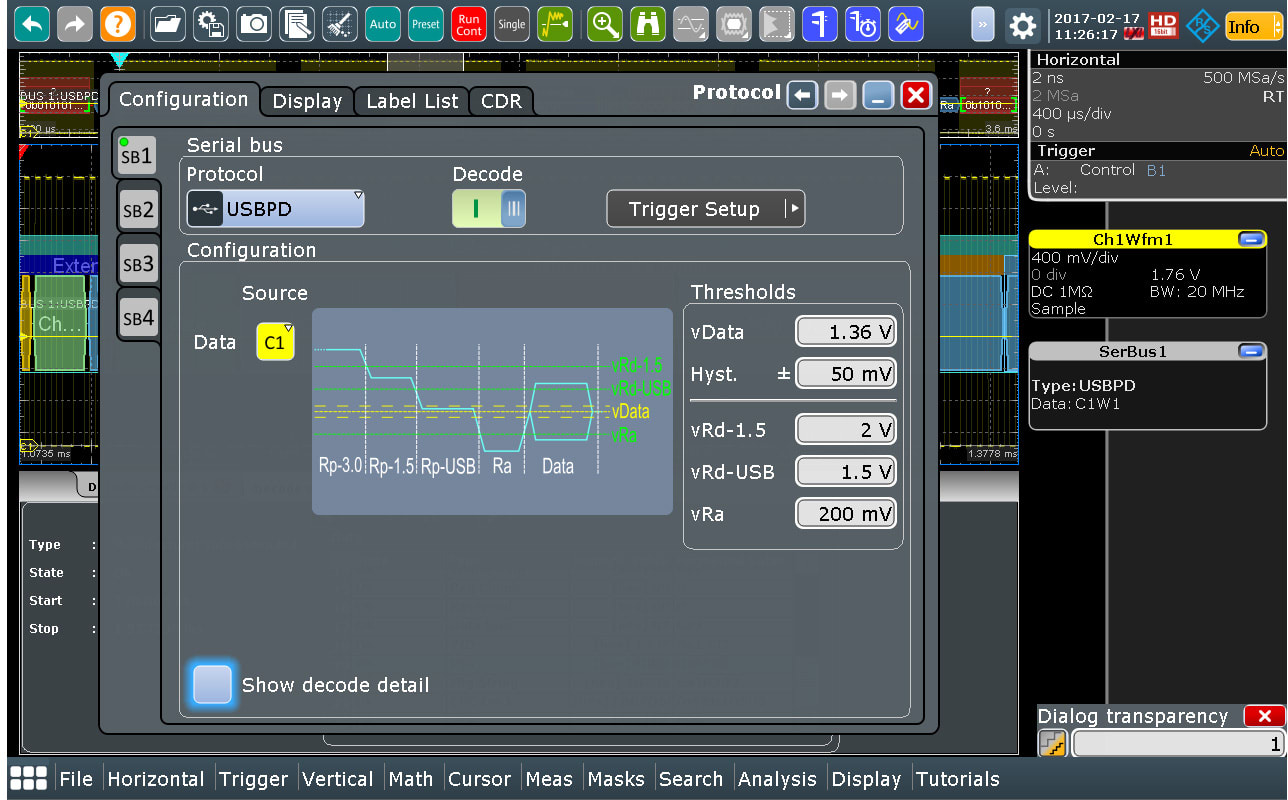
Task: Click the greyed waveform cursor icon
Action: coord(691,24)
